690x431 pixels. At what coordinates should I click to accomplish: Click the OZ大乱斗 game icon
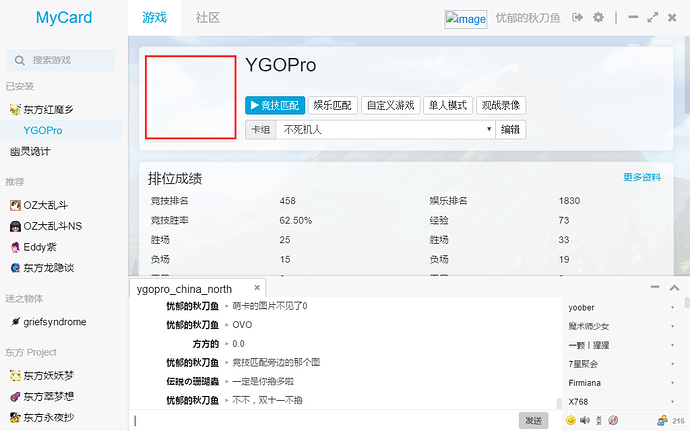pos(15,205)
